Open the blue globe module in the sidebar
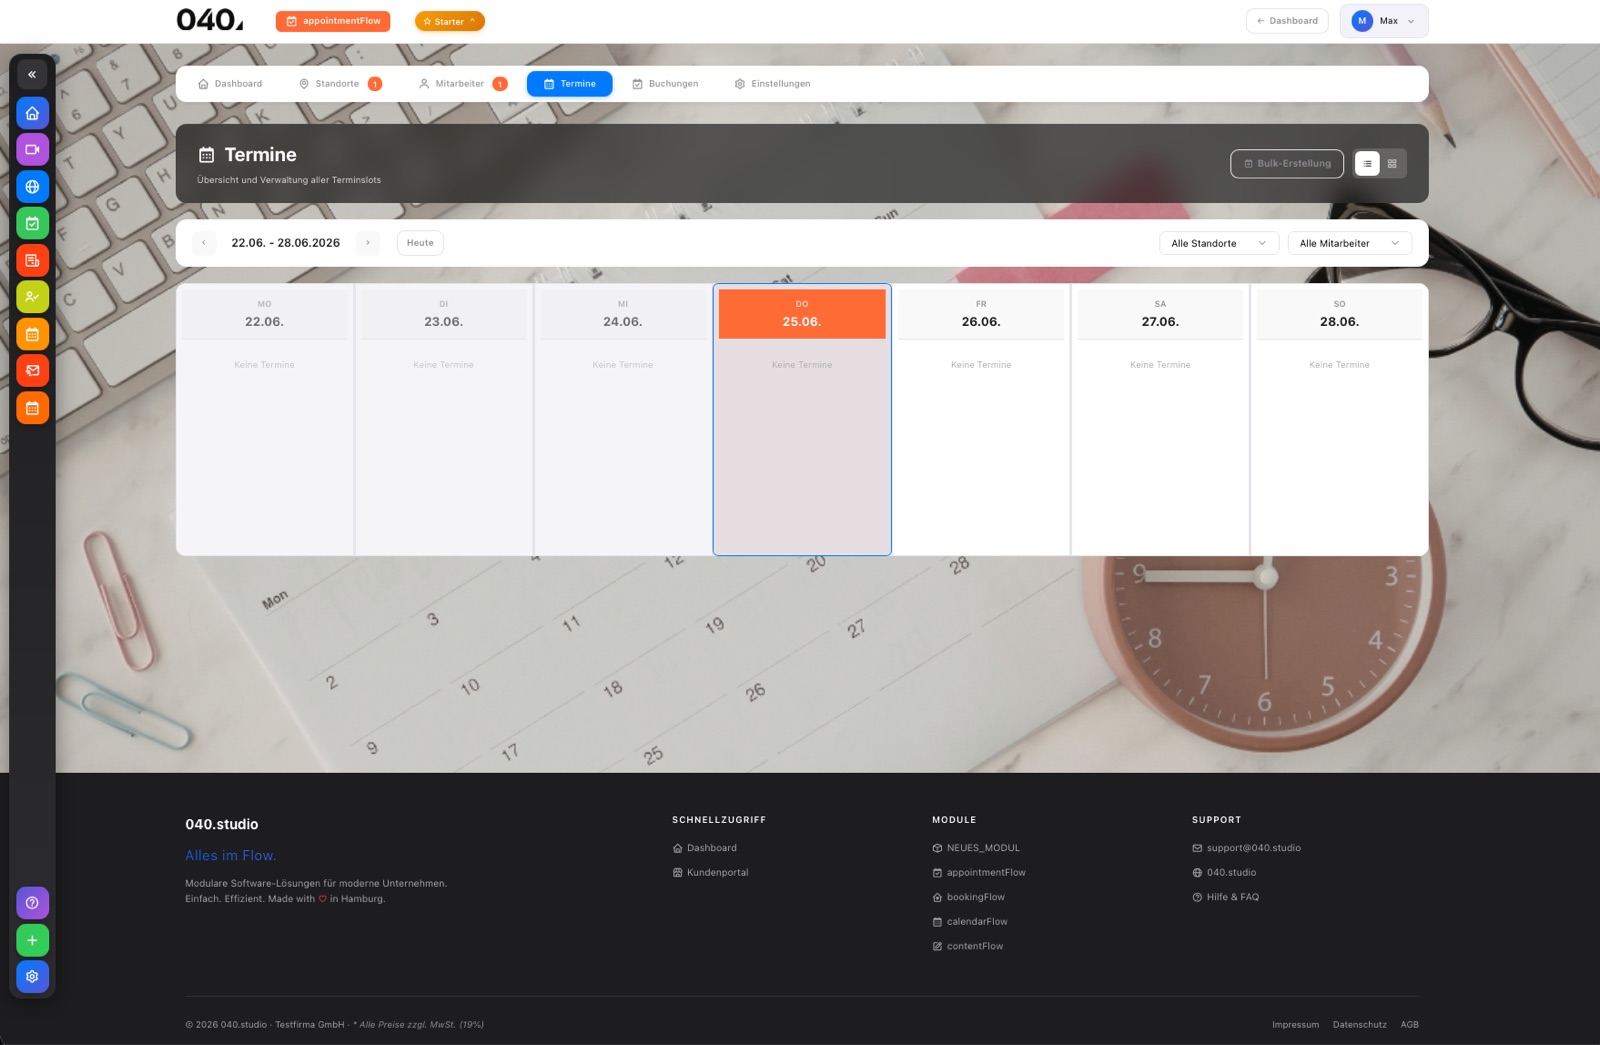This screenshot has height=1045, width=1600. click(32, 187)
